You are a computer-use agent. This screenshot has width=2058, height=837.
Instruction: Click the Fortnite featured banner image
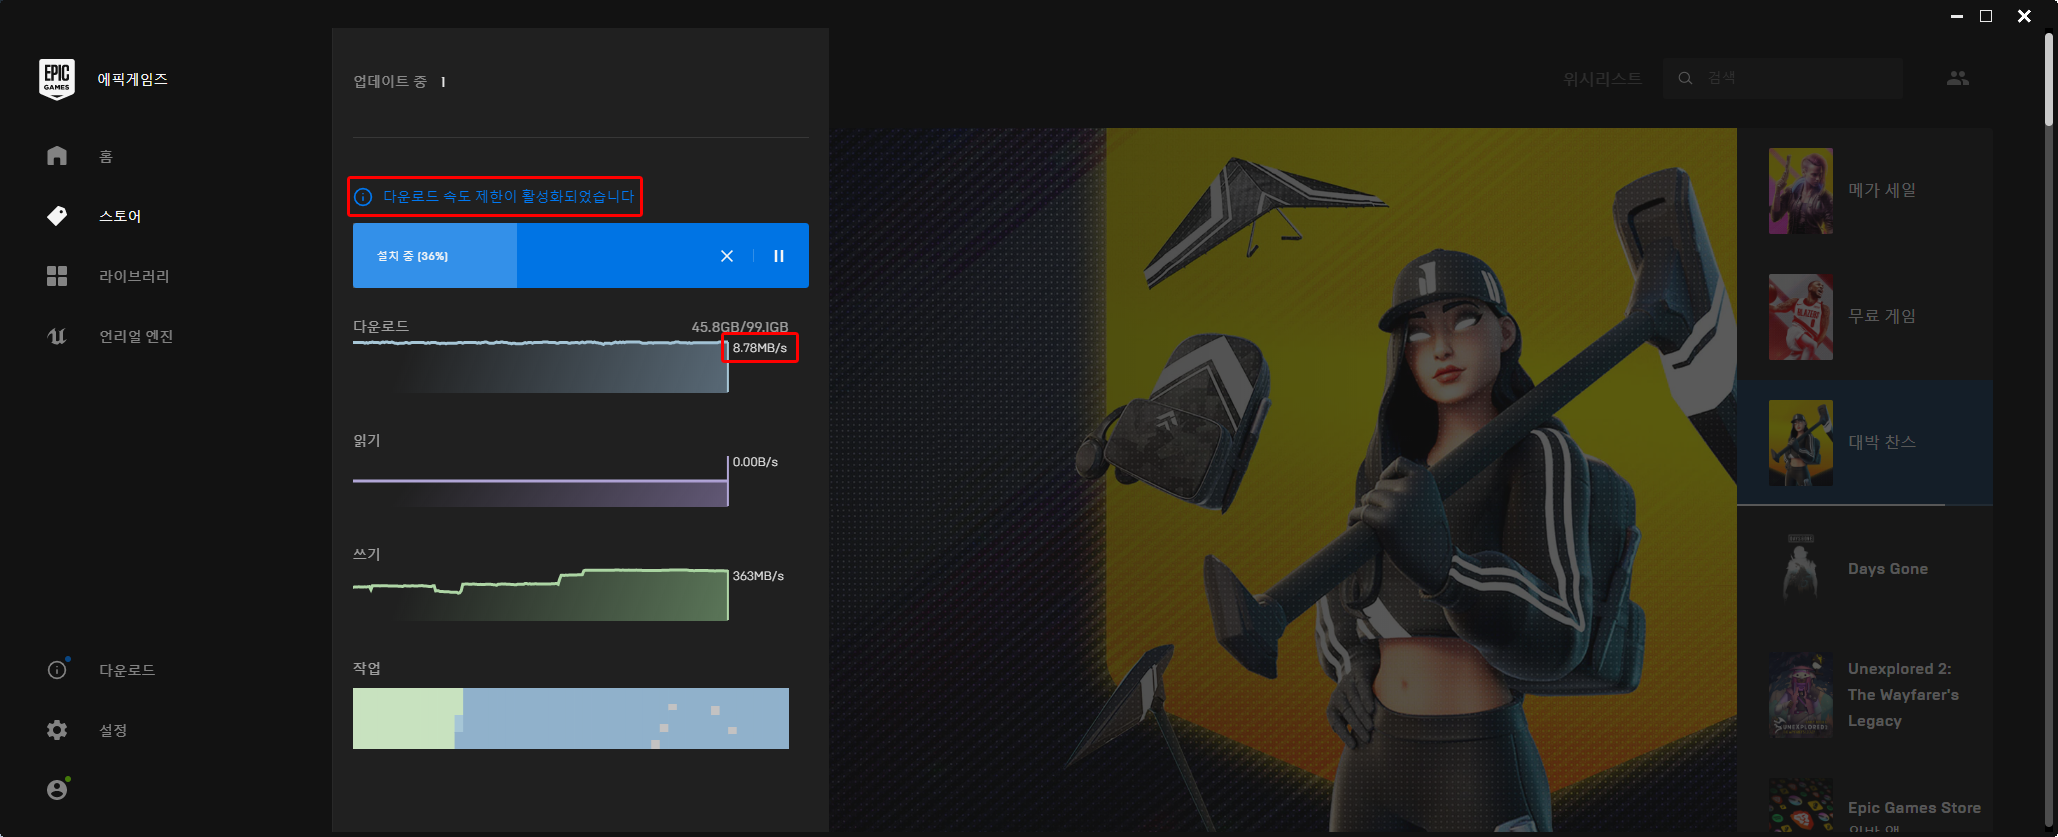click(1283, 480)
